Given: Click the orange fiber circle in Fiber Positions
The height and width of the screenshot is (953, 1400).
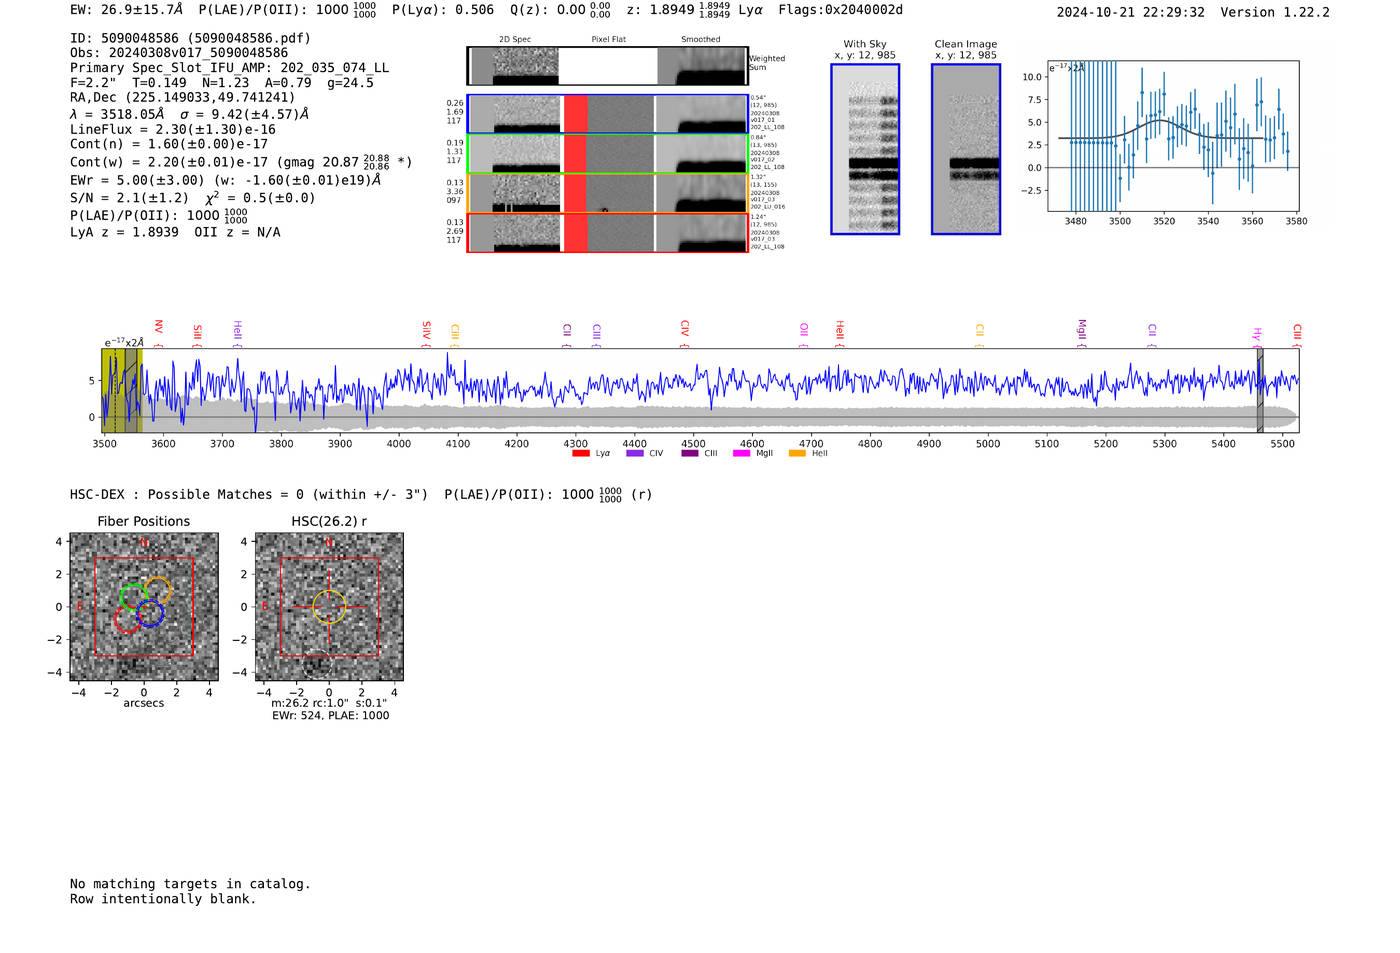Looking at the screenshot, I should coord(157,590).
